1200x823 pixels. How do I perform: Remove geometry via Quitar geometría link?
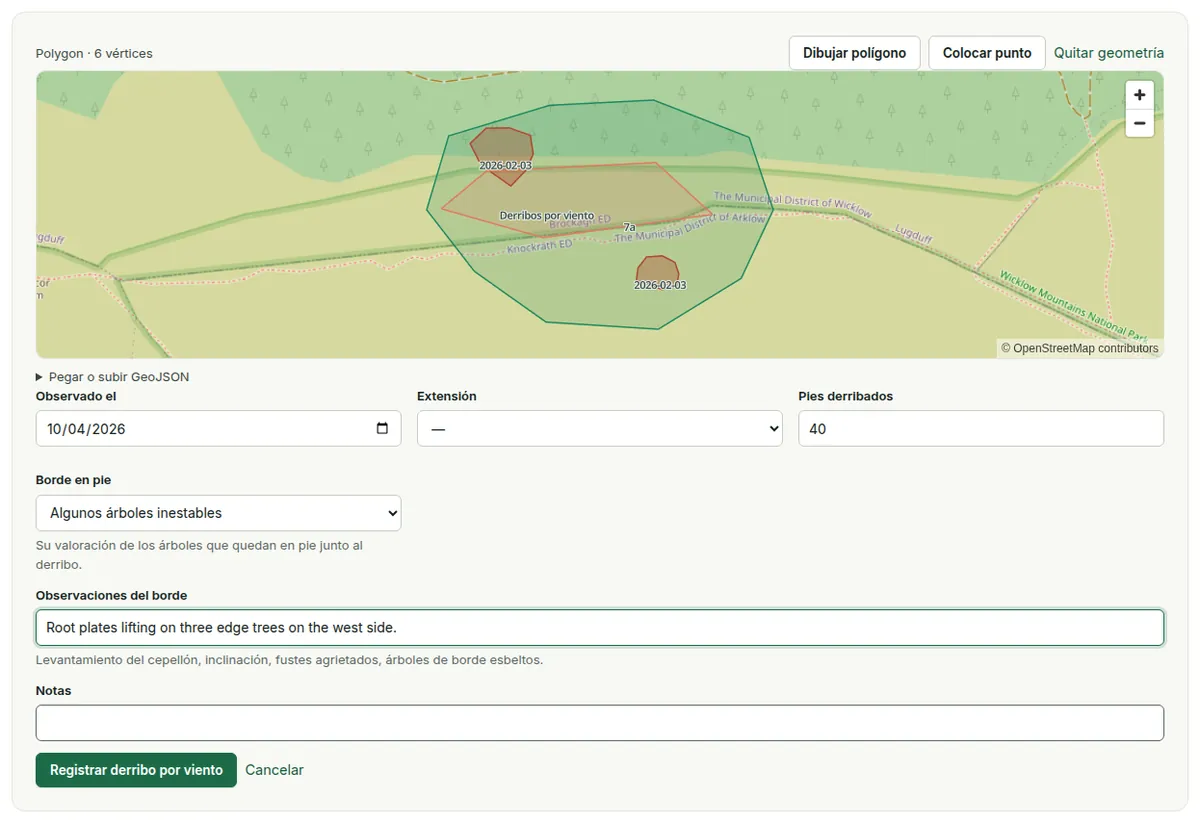[1109, 53]
